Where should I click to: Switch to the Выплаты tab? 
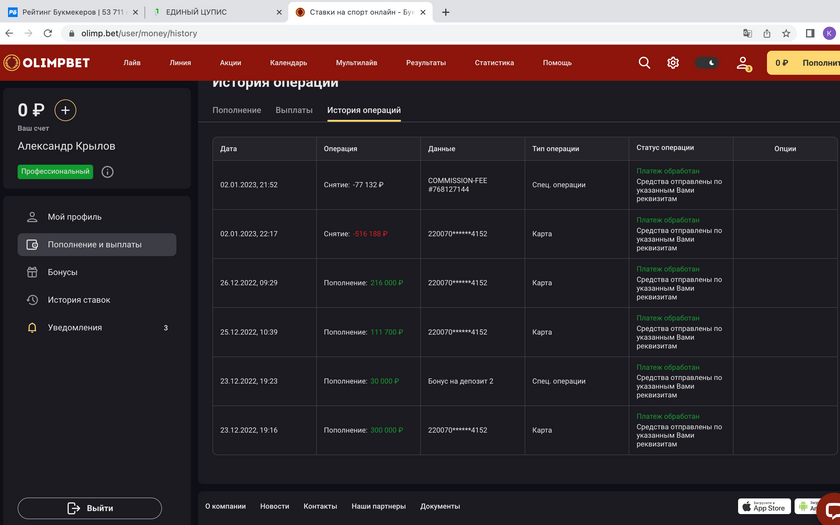294,110
